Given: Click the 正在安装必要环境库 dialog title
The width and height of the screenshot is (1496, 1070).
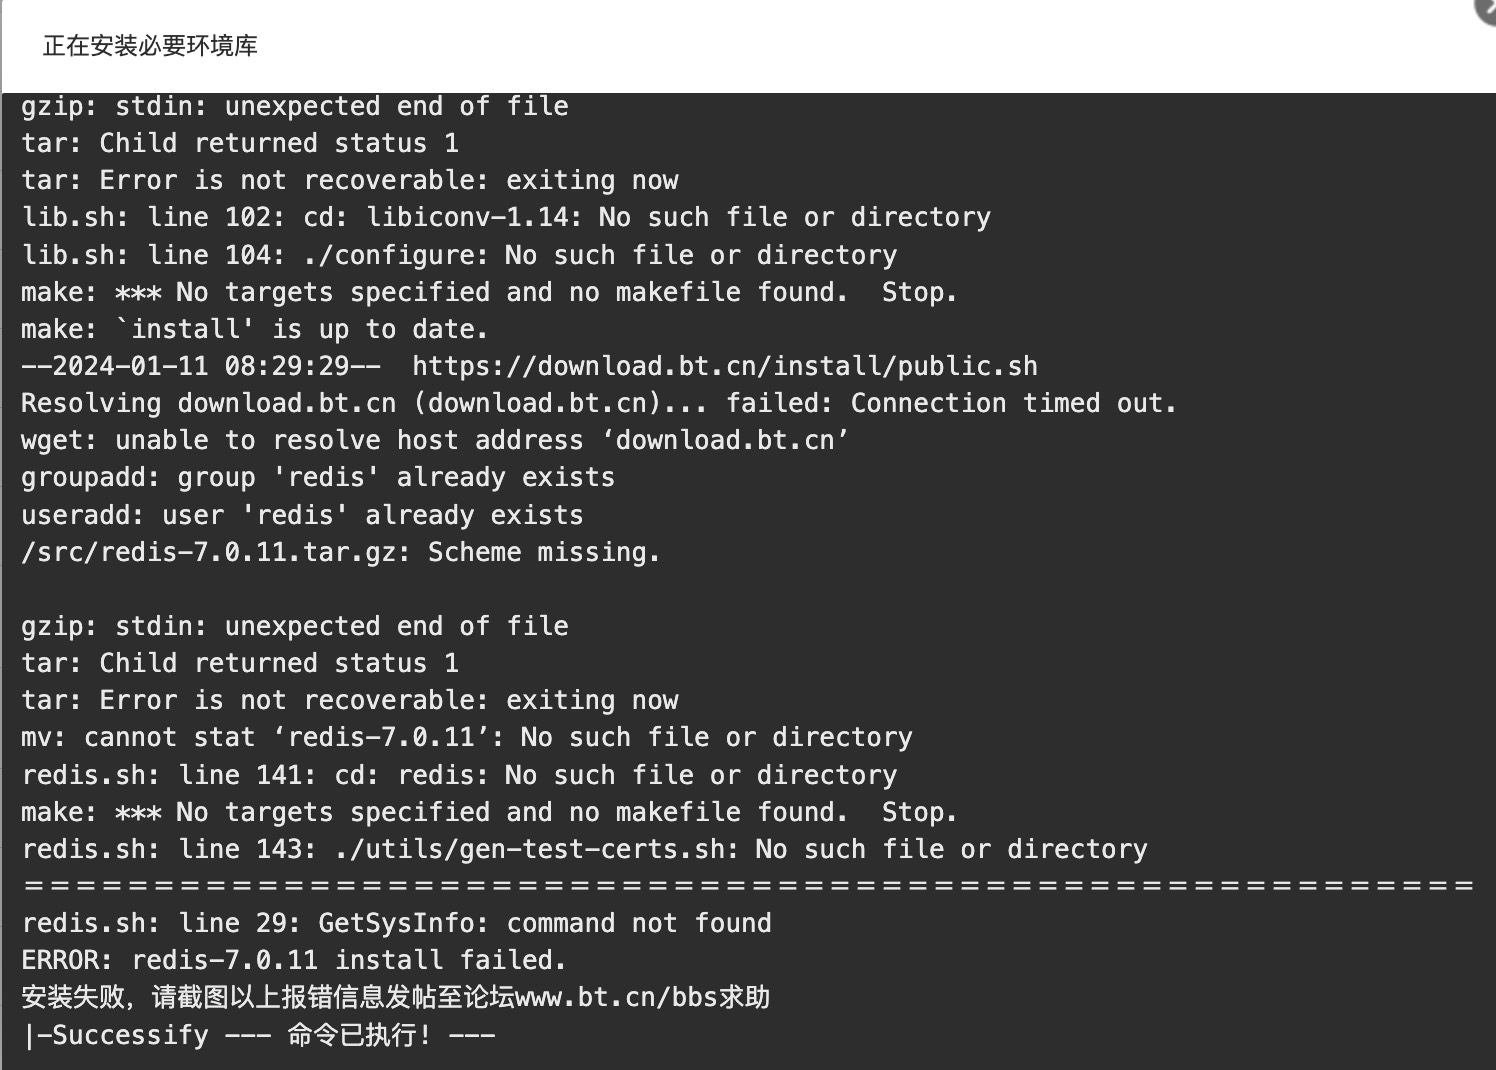Looking at the screenshot, I should point(150,46).
